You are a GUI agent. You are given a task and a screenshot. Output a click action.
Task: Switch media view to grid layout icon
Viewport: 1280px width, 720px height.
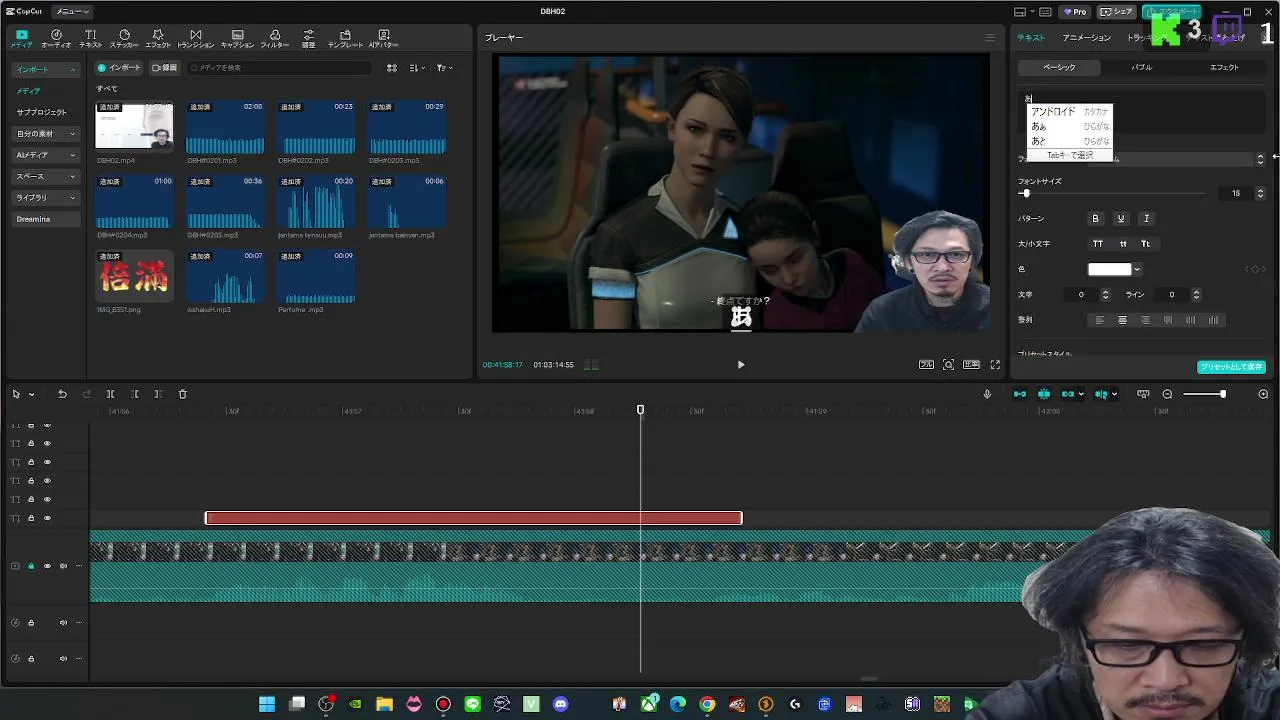click(x=392, y=68)
